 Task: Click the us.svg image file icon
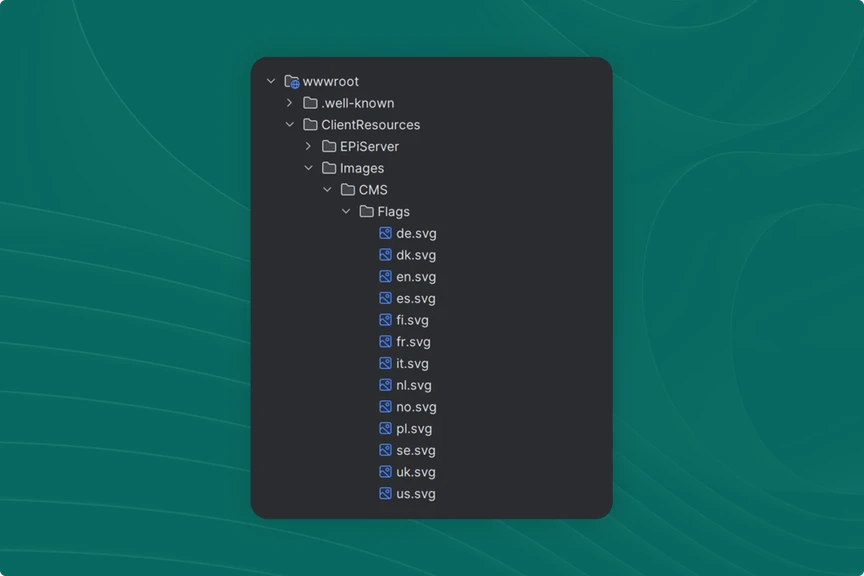coord(385,494)
